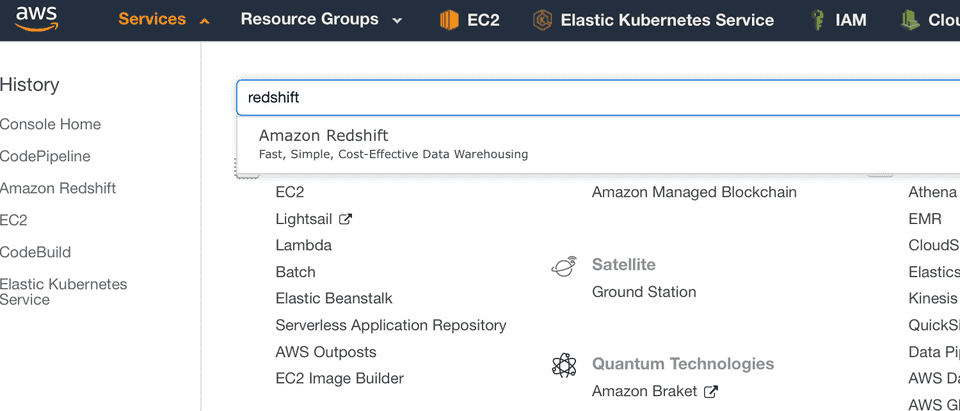Click the Satellite category icon

pyautogui.click(x=564, y=266)
